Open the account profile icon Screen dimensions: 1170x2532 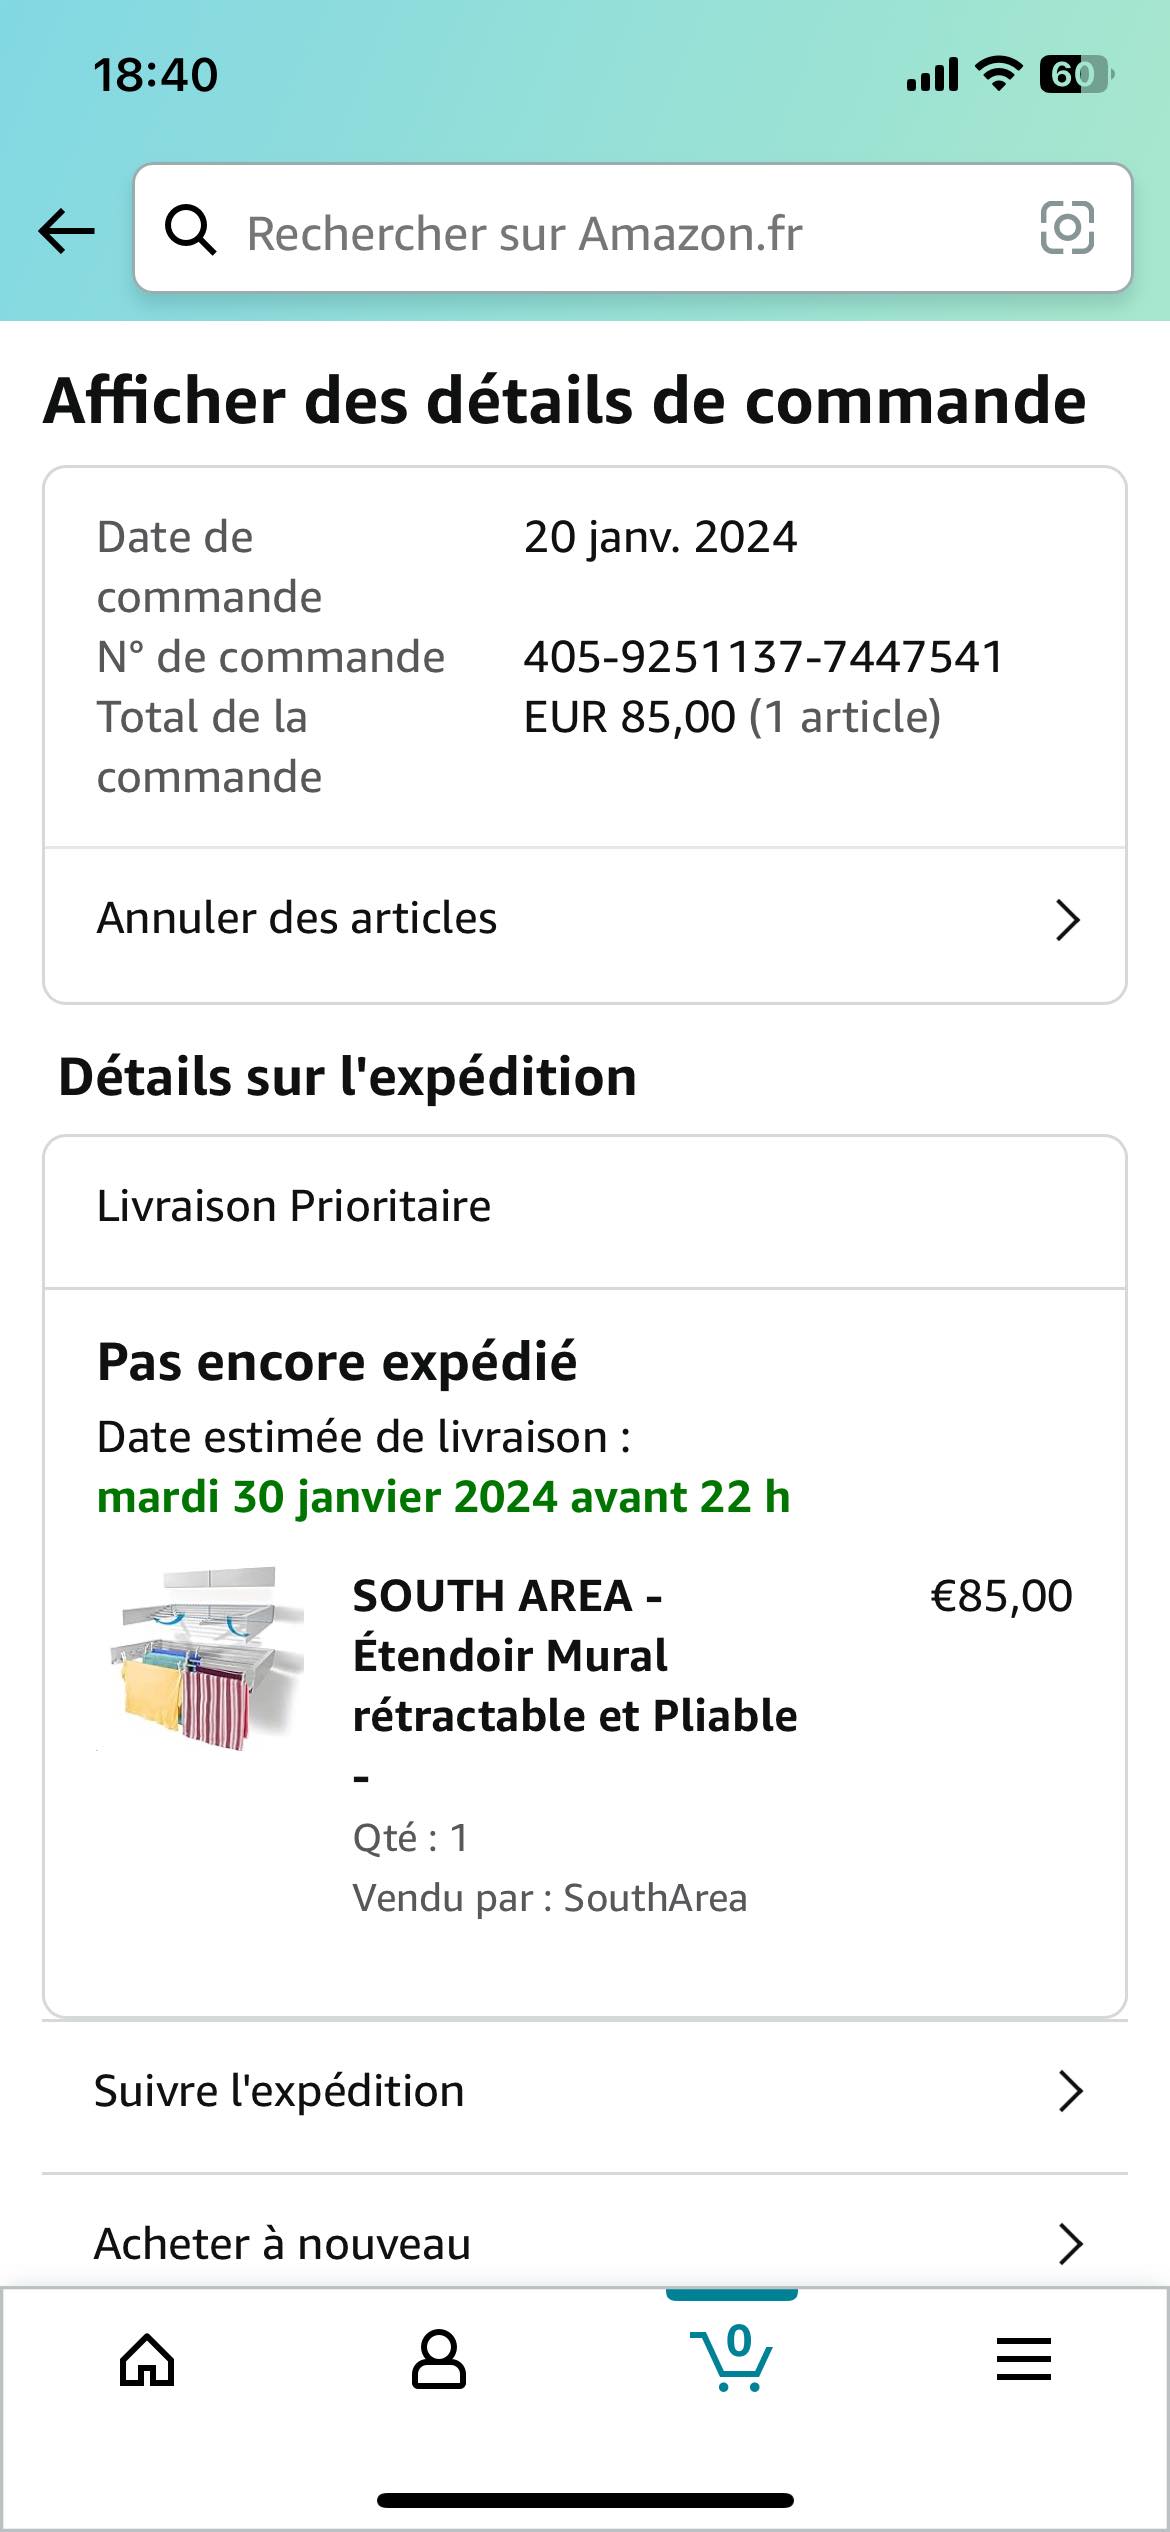(x=439, y=2360)
